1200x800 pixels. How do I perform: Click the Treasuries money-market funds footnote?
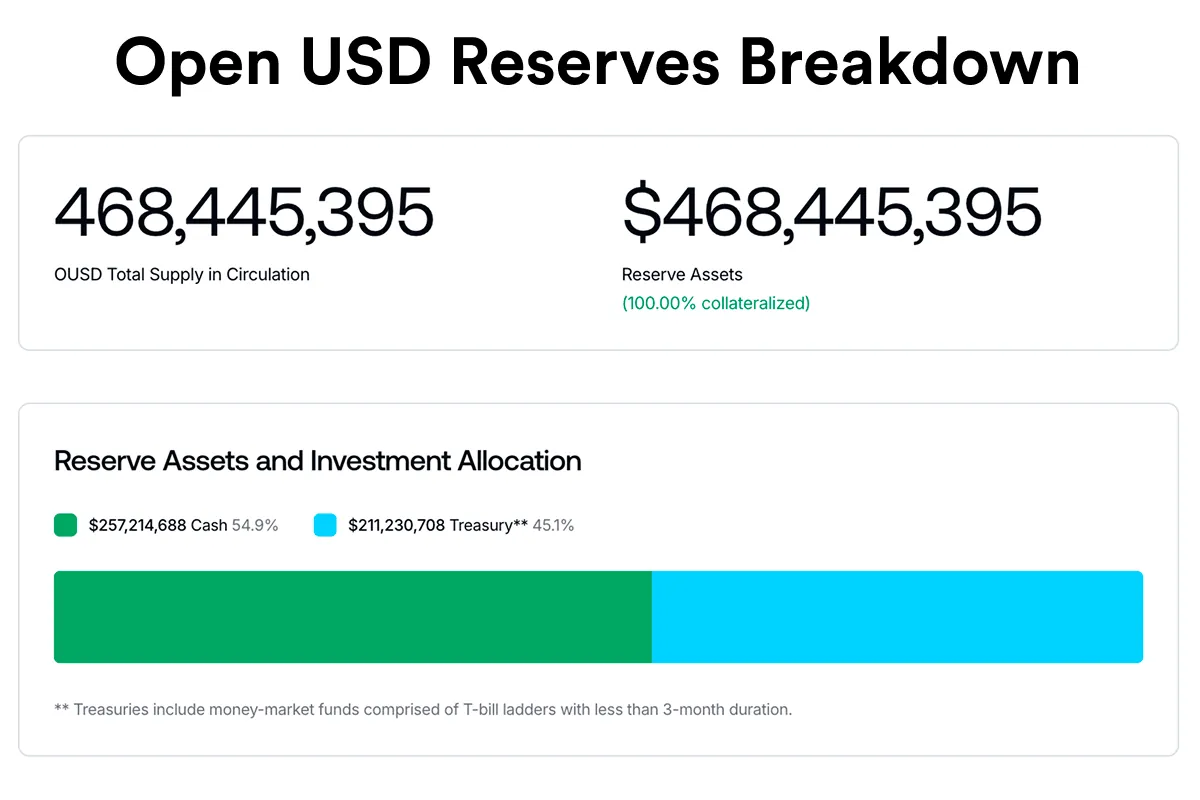point(423,709)
